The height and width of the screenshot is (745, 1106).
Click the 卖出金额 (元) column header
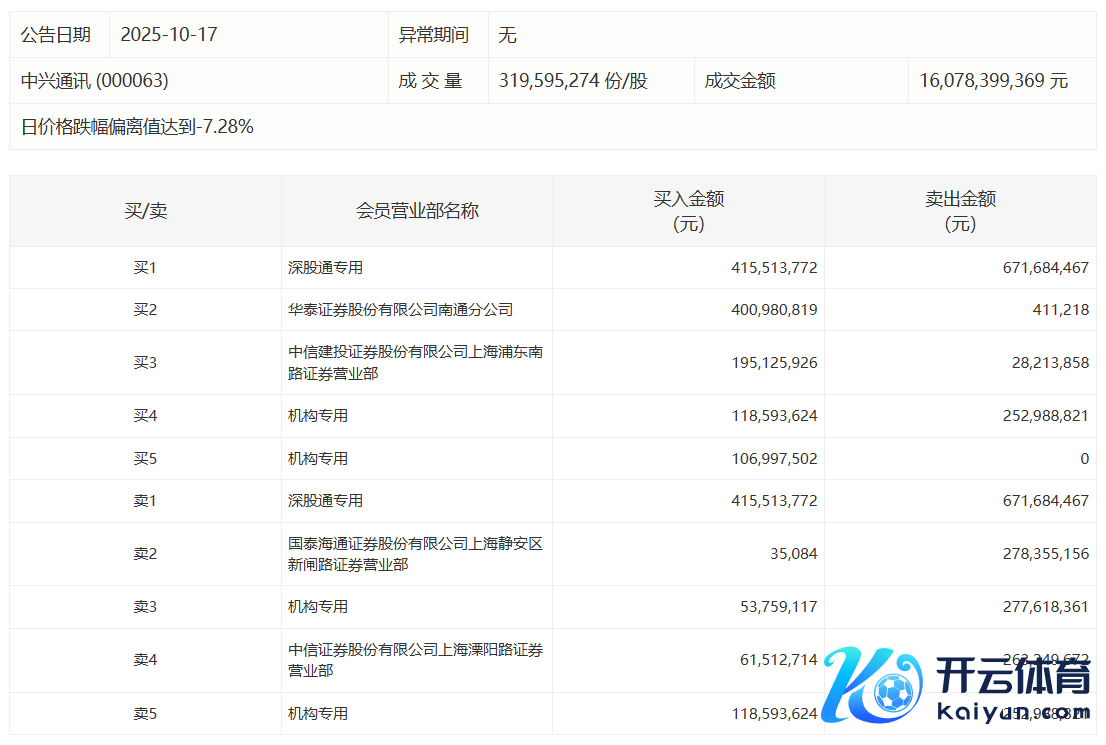click(960, 211)
